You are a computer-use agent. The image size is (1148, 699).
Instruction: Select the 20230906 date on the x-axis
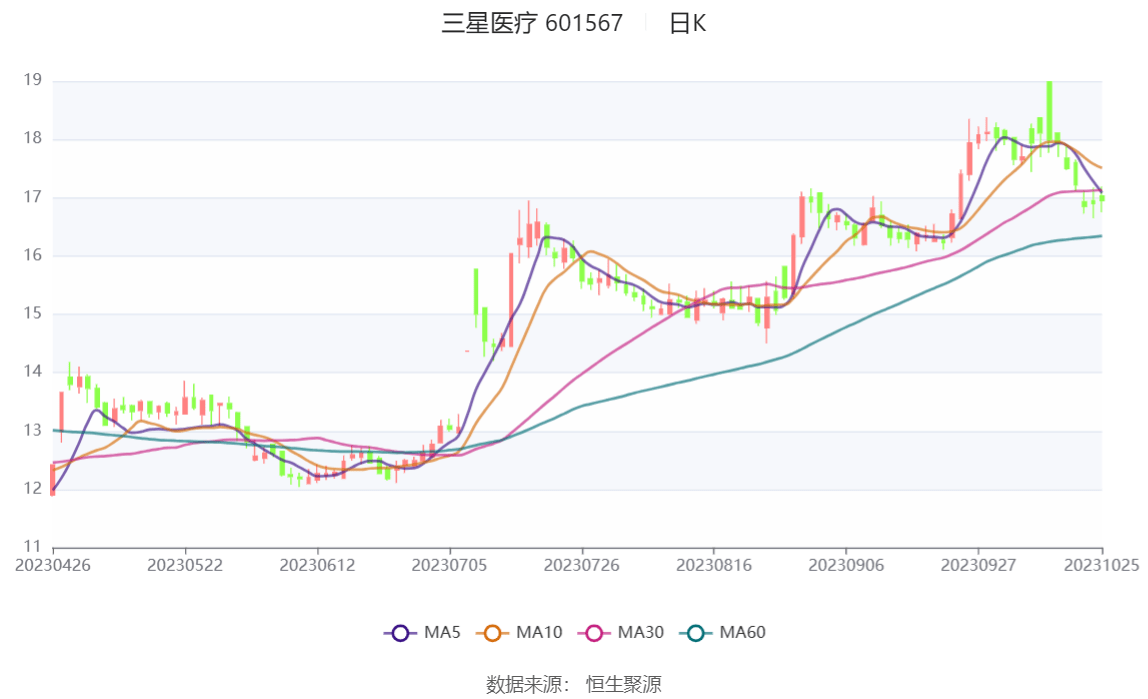click(x=846, y=565)
